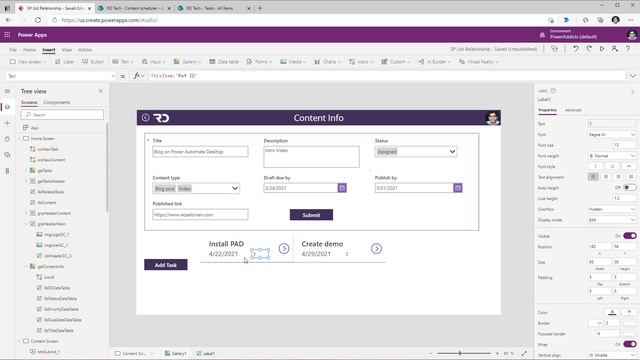Viewport: 640px width, 360px height.
Task: Open the View ribbon tab
Action: pos(67,49)
